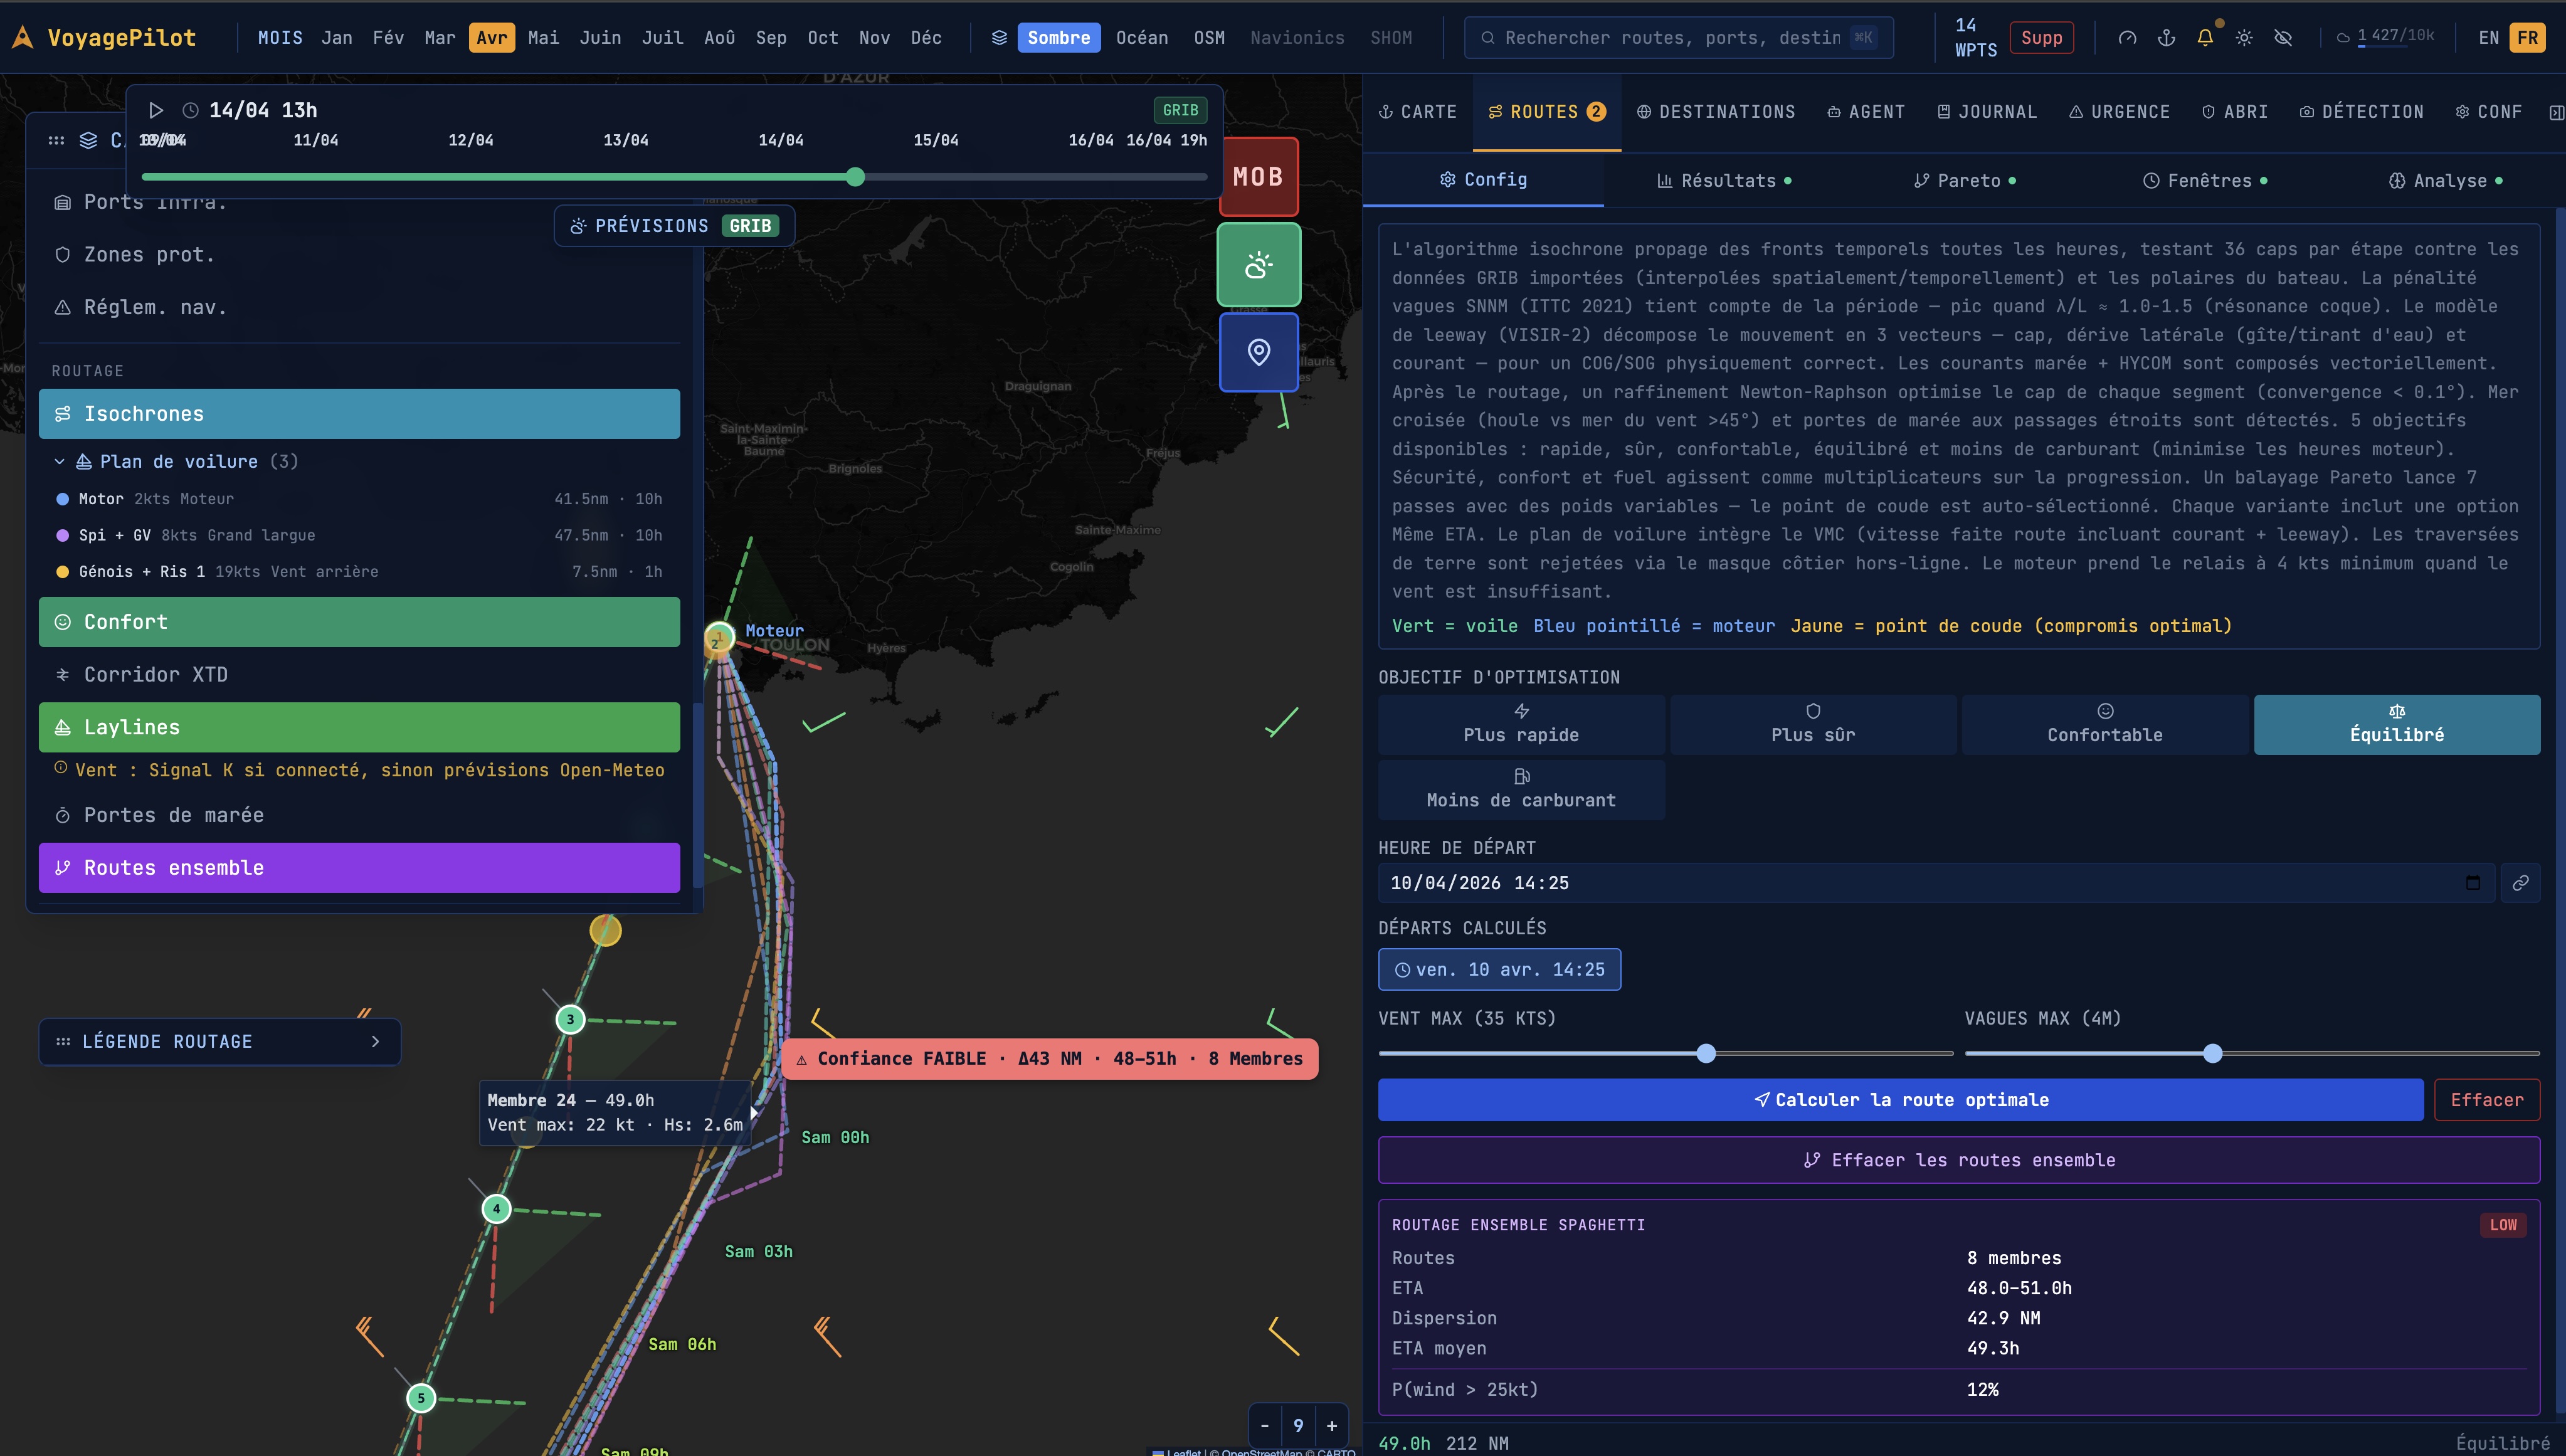Screen dimensions: 2566x1456
Task: Enable Zones prot. layer
Action: pos(359,255)
